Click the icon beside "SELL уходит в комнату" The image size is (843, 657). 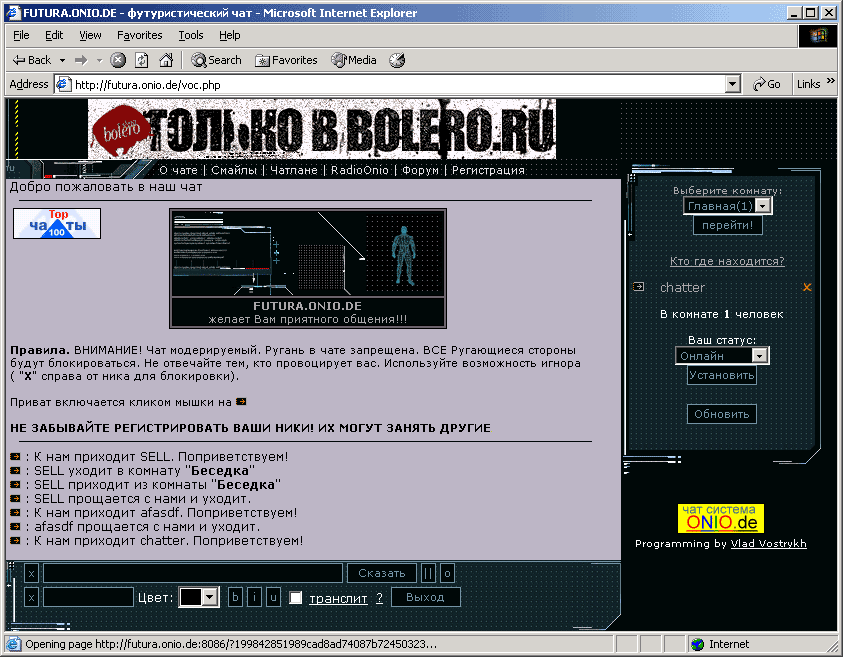(15, 470)
